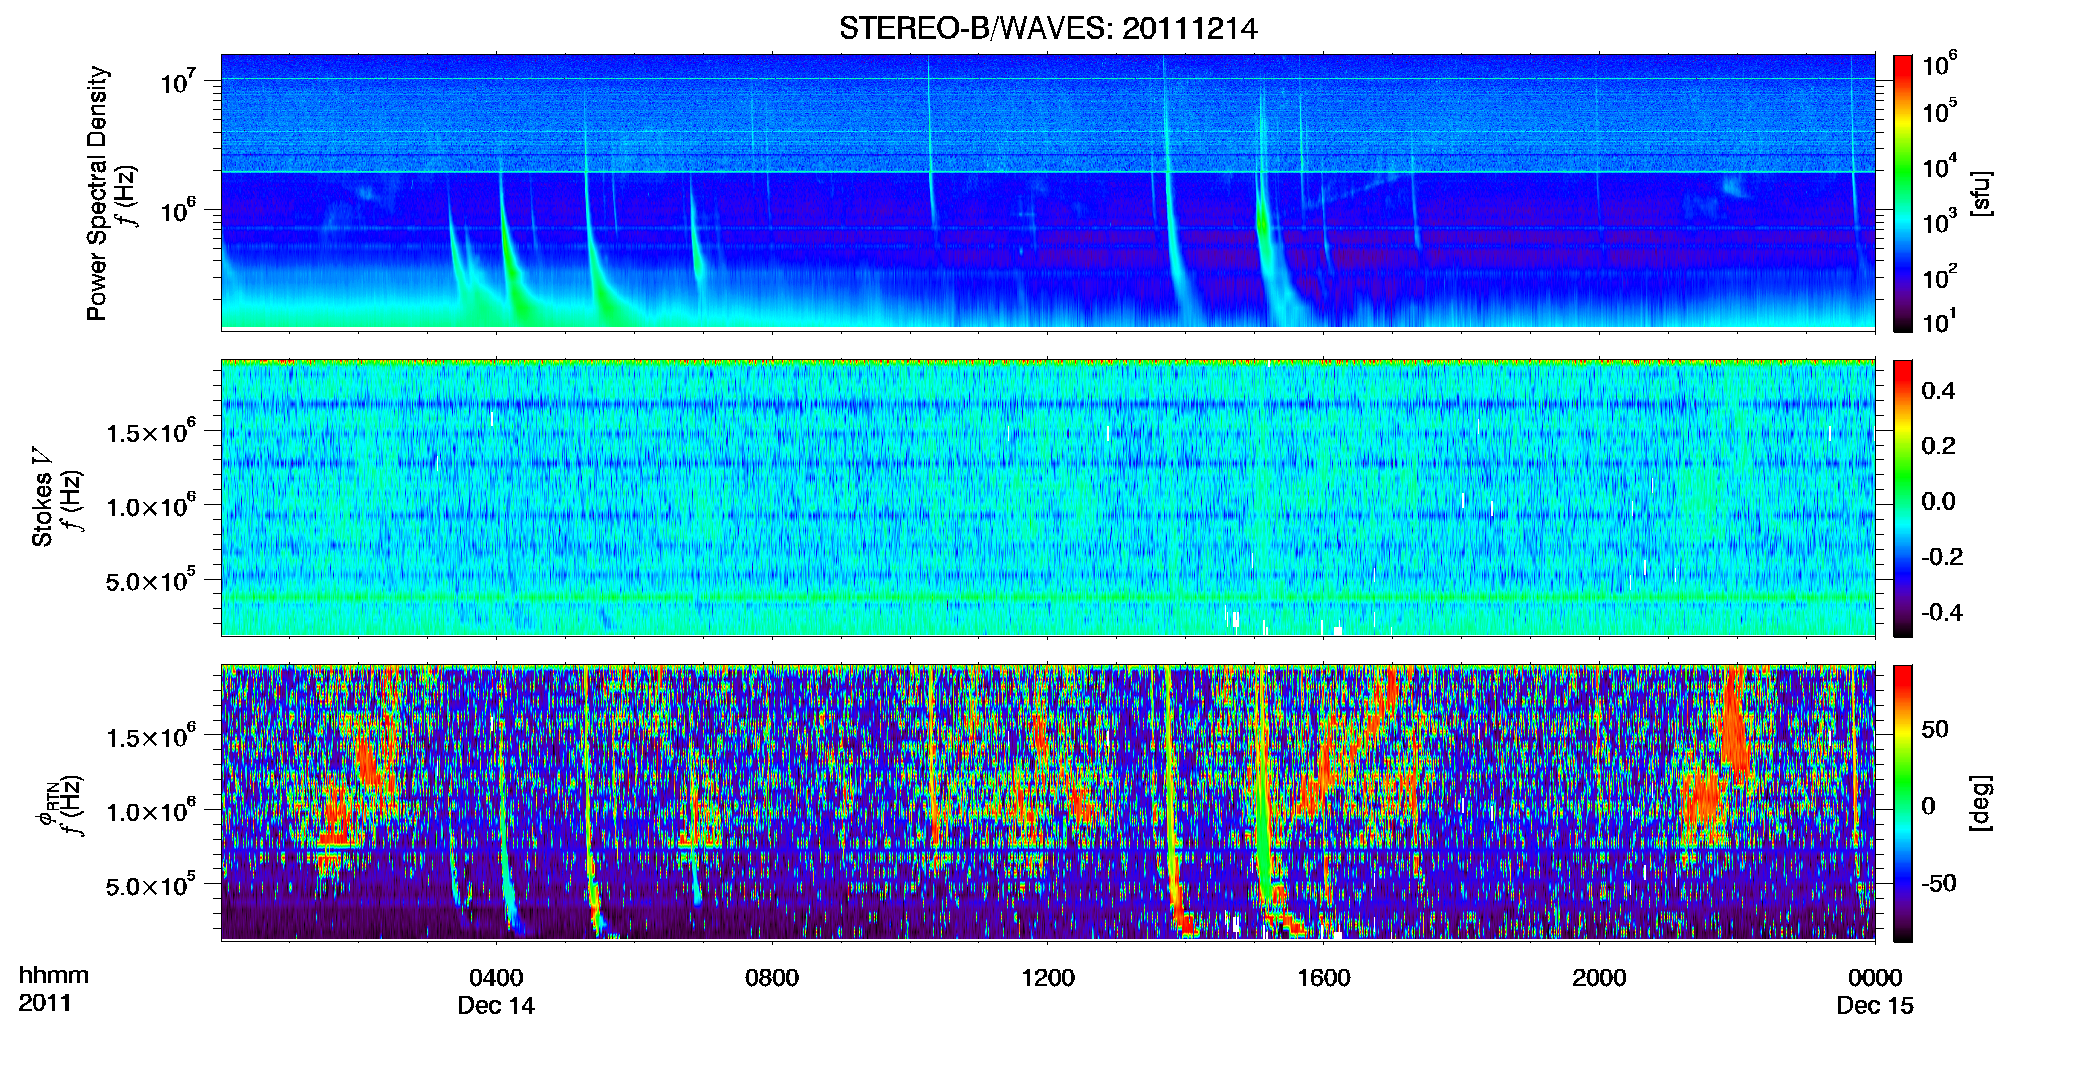
Task: Click the top power spectral density spectrogram
Action: coord(1048,192)
